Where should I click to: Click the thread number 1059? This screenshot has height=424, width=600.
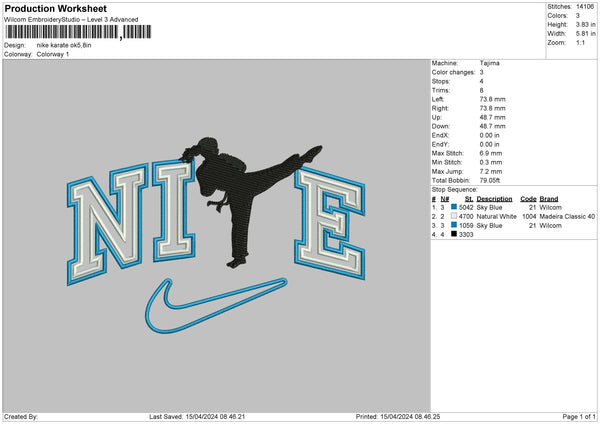click(466, 226)
